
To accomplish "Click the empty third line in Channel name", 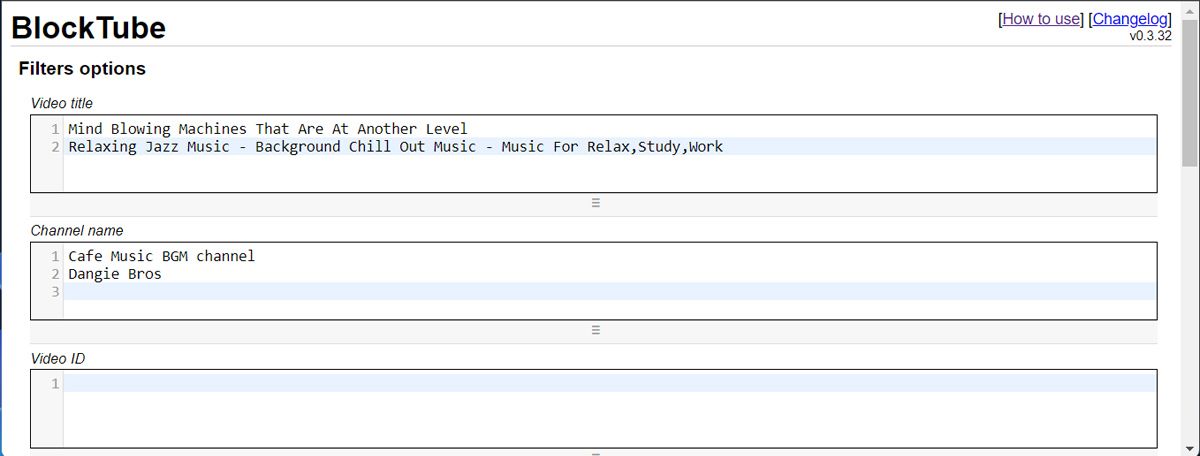I will coord(600,292).
